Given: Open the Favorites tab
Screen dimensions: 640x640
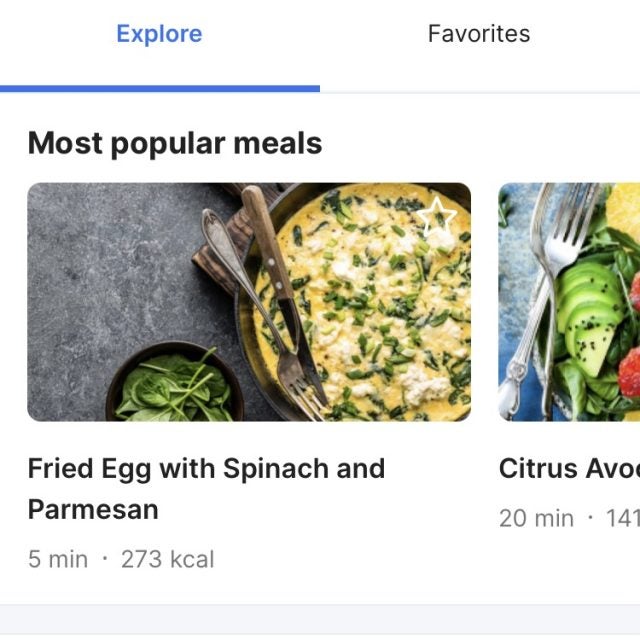Looking at the screenshot, I should tap(479, 34).
